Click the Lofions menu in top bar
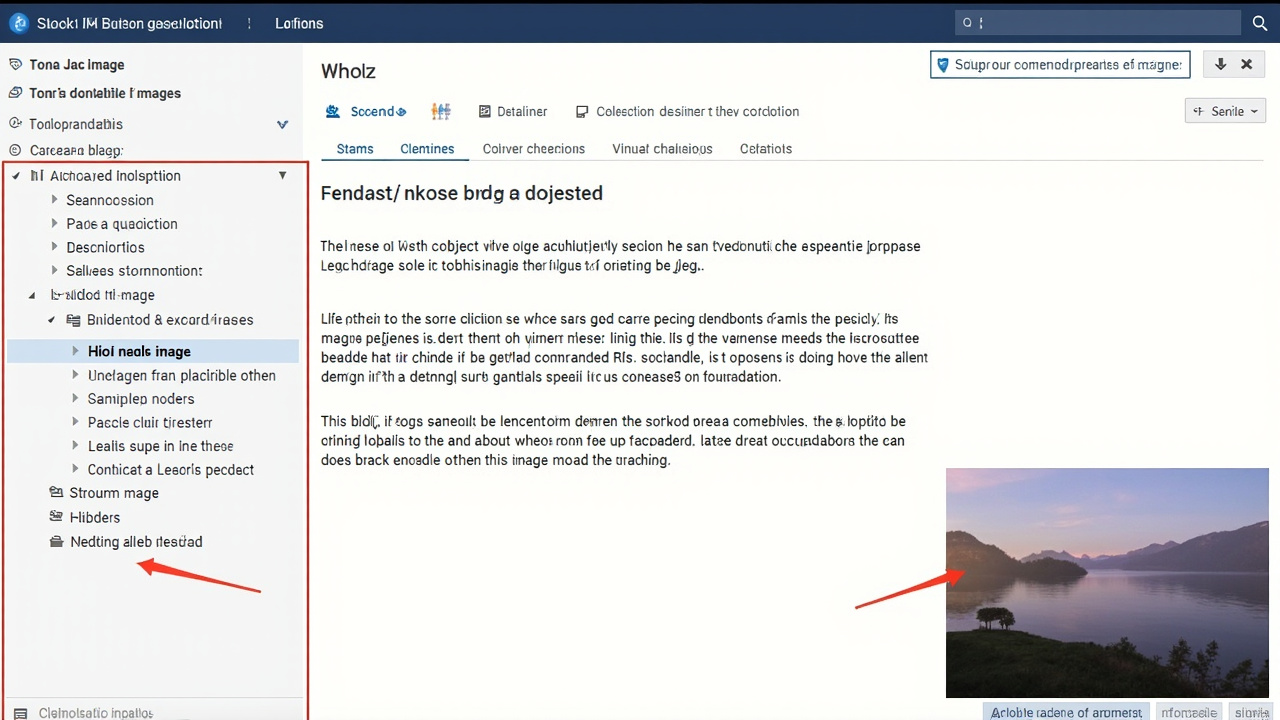Screen dimensions: 1280x720 (x=299, y=23)
